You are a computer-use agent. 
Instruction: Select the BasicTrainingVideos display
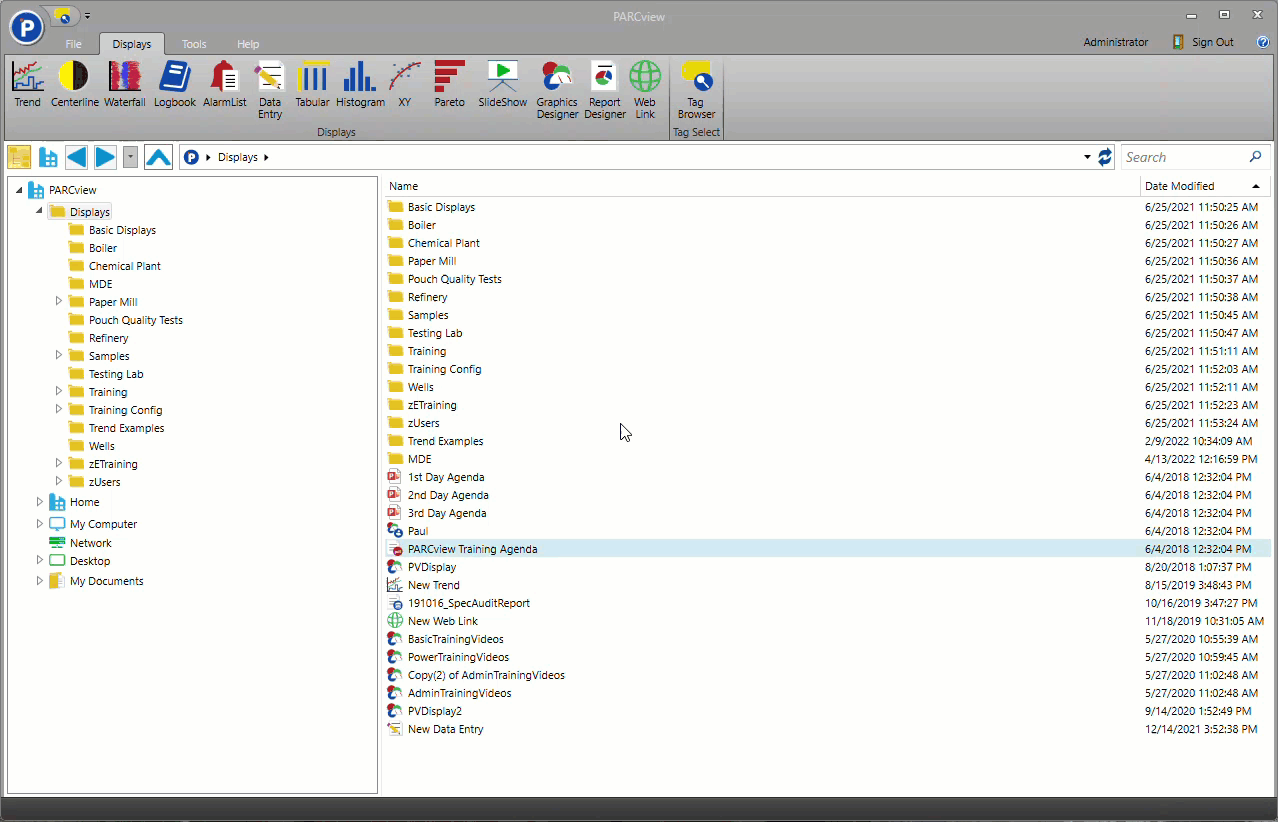click(455, 639)
